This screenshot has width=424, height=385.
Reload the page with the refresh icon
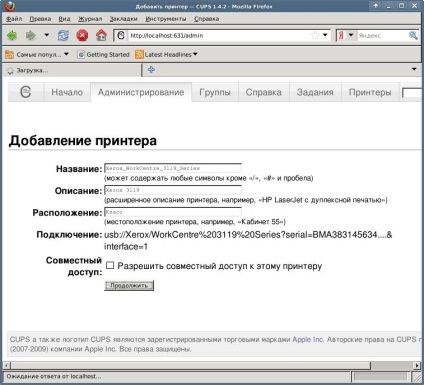(x=63, y=35)
